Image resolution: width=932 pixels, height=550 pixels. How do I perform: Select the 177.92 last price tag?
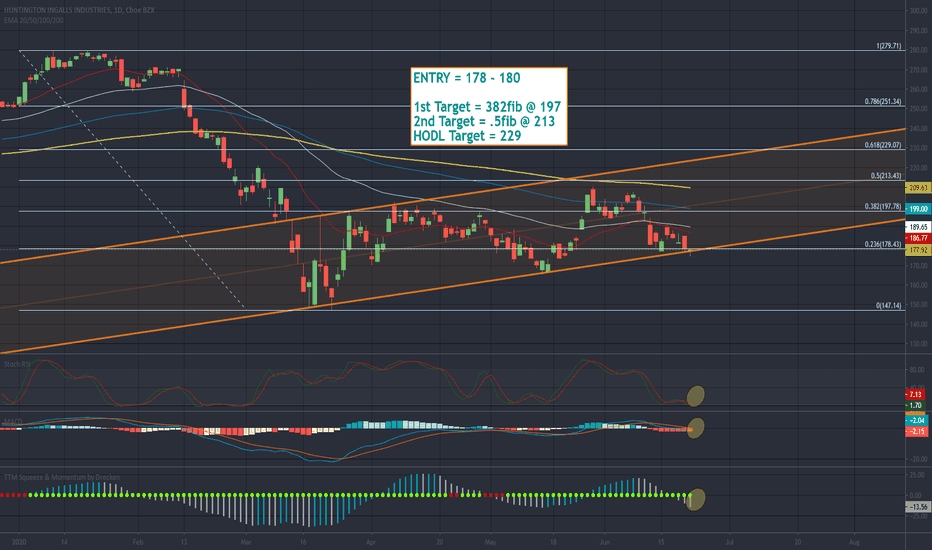918,250
